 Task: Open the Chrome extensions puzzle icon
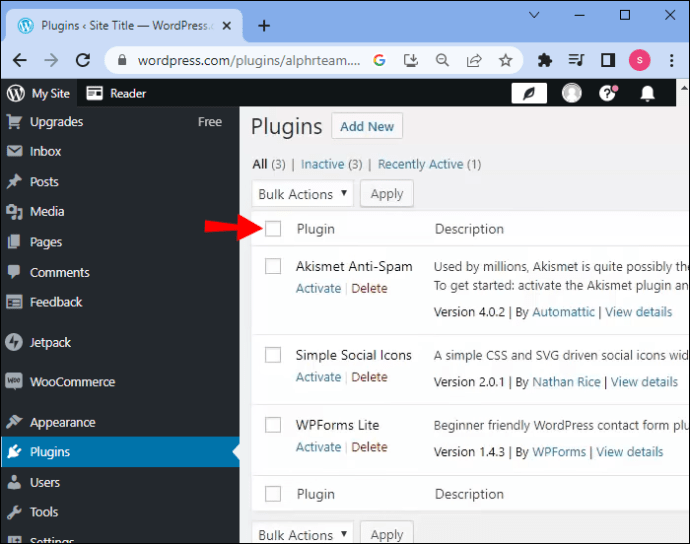tap(545, 60)
